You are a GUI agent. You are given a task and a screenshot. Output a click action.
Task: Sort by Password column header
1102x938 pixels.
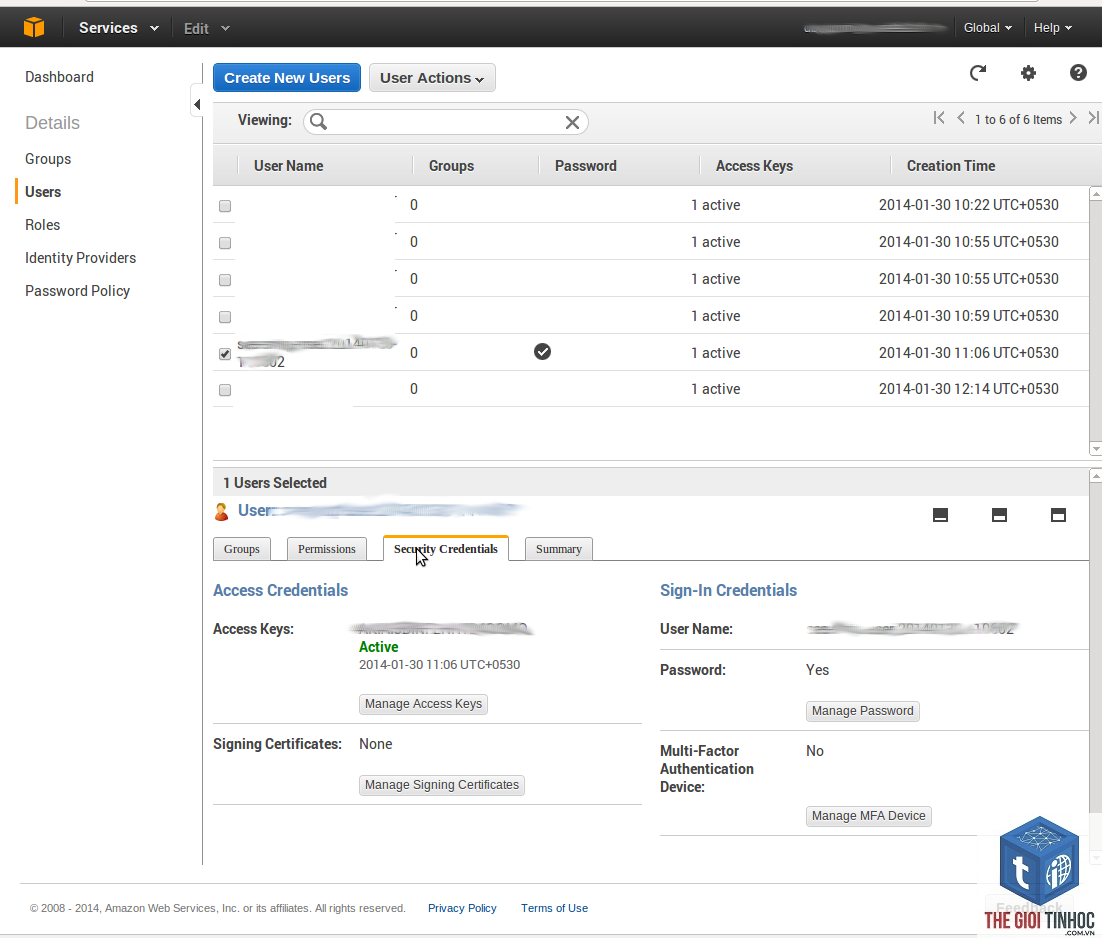tap(585, 166)
